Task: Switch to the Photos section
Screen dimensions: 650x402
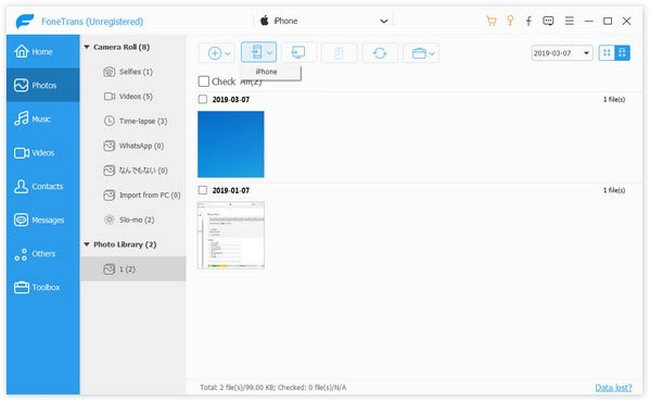Action: [x=43, y=85]
